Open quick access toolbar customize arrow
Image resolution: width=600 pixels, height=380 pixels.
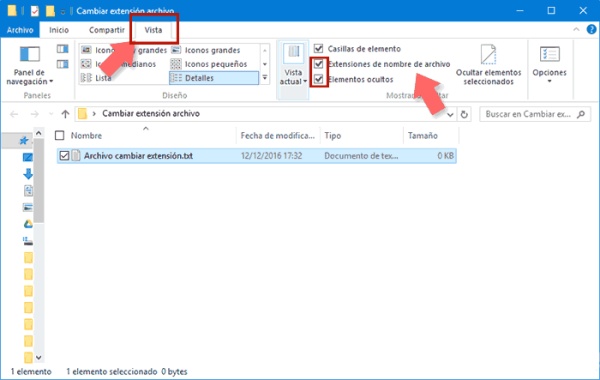(x=63, y=12)
